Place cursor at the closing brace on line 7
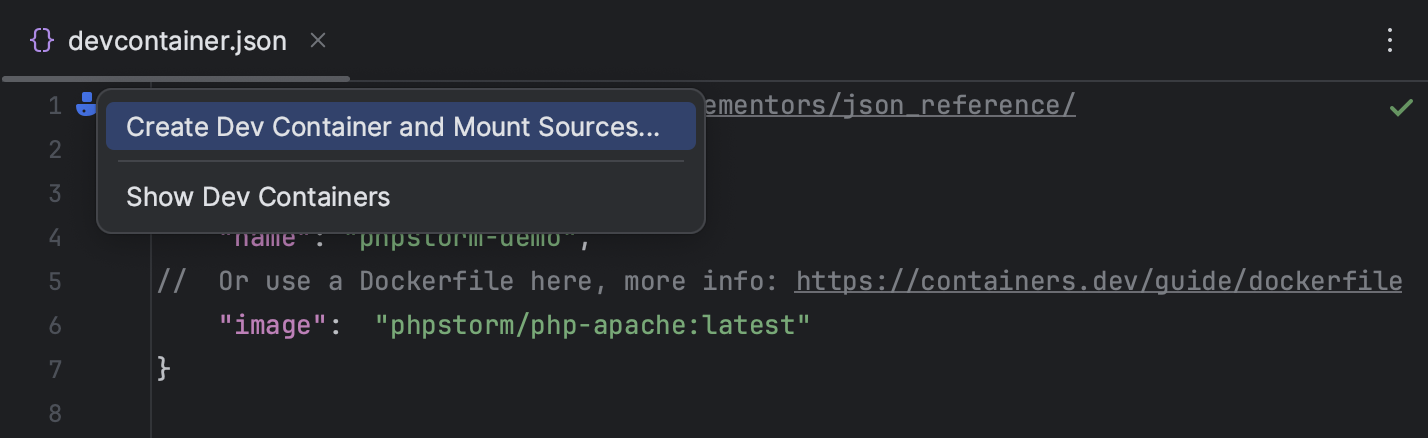 click(164, 368)
